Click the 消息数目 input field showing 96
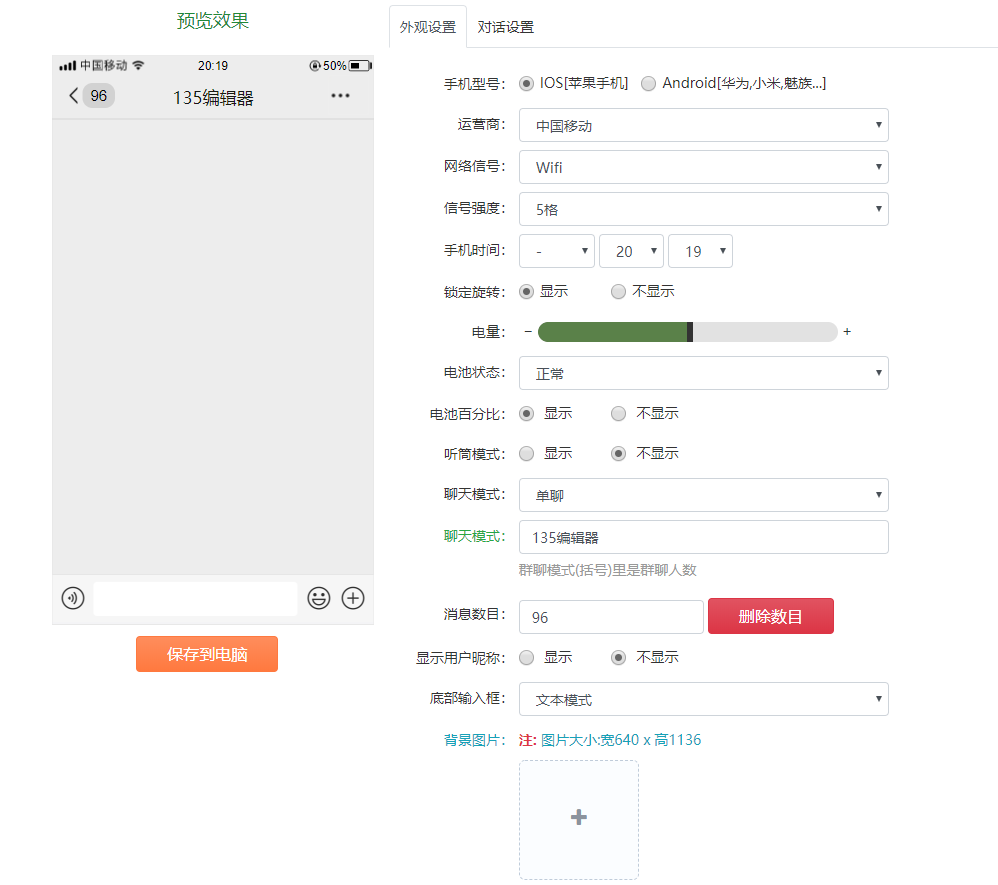 tap(611, 617)
